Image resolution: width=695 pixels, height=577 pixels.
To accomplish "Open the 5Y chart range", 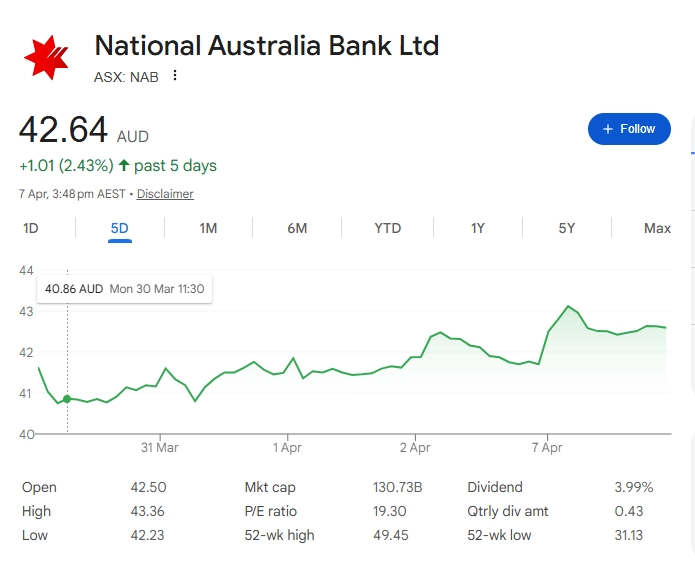I will click(x=567, y=228).
